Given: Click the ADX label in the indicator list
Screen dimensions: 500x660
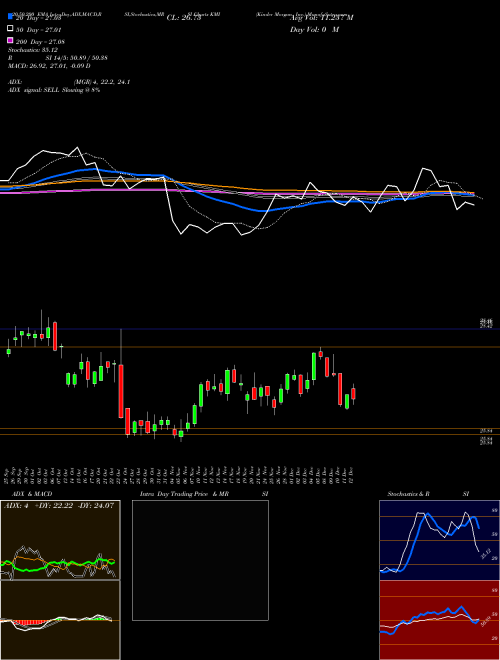Looking at the screenshot, I should (x=15, y=82).
